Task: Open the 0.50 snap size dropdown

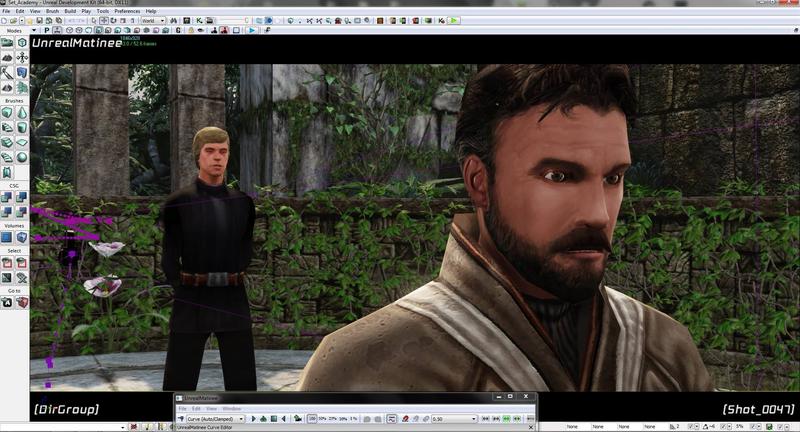Action: point(454,419)
